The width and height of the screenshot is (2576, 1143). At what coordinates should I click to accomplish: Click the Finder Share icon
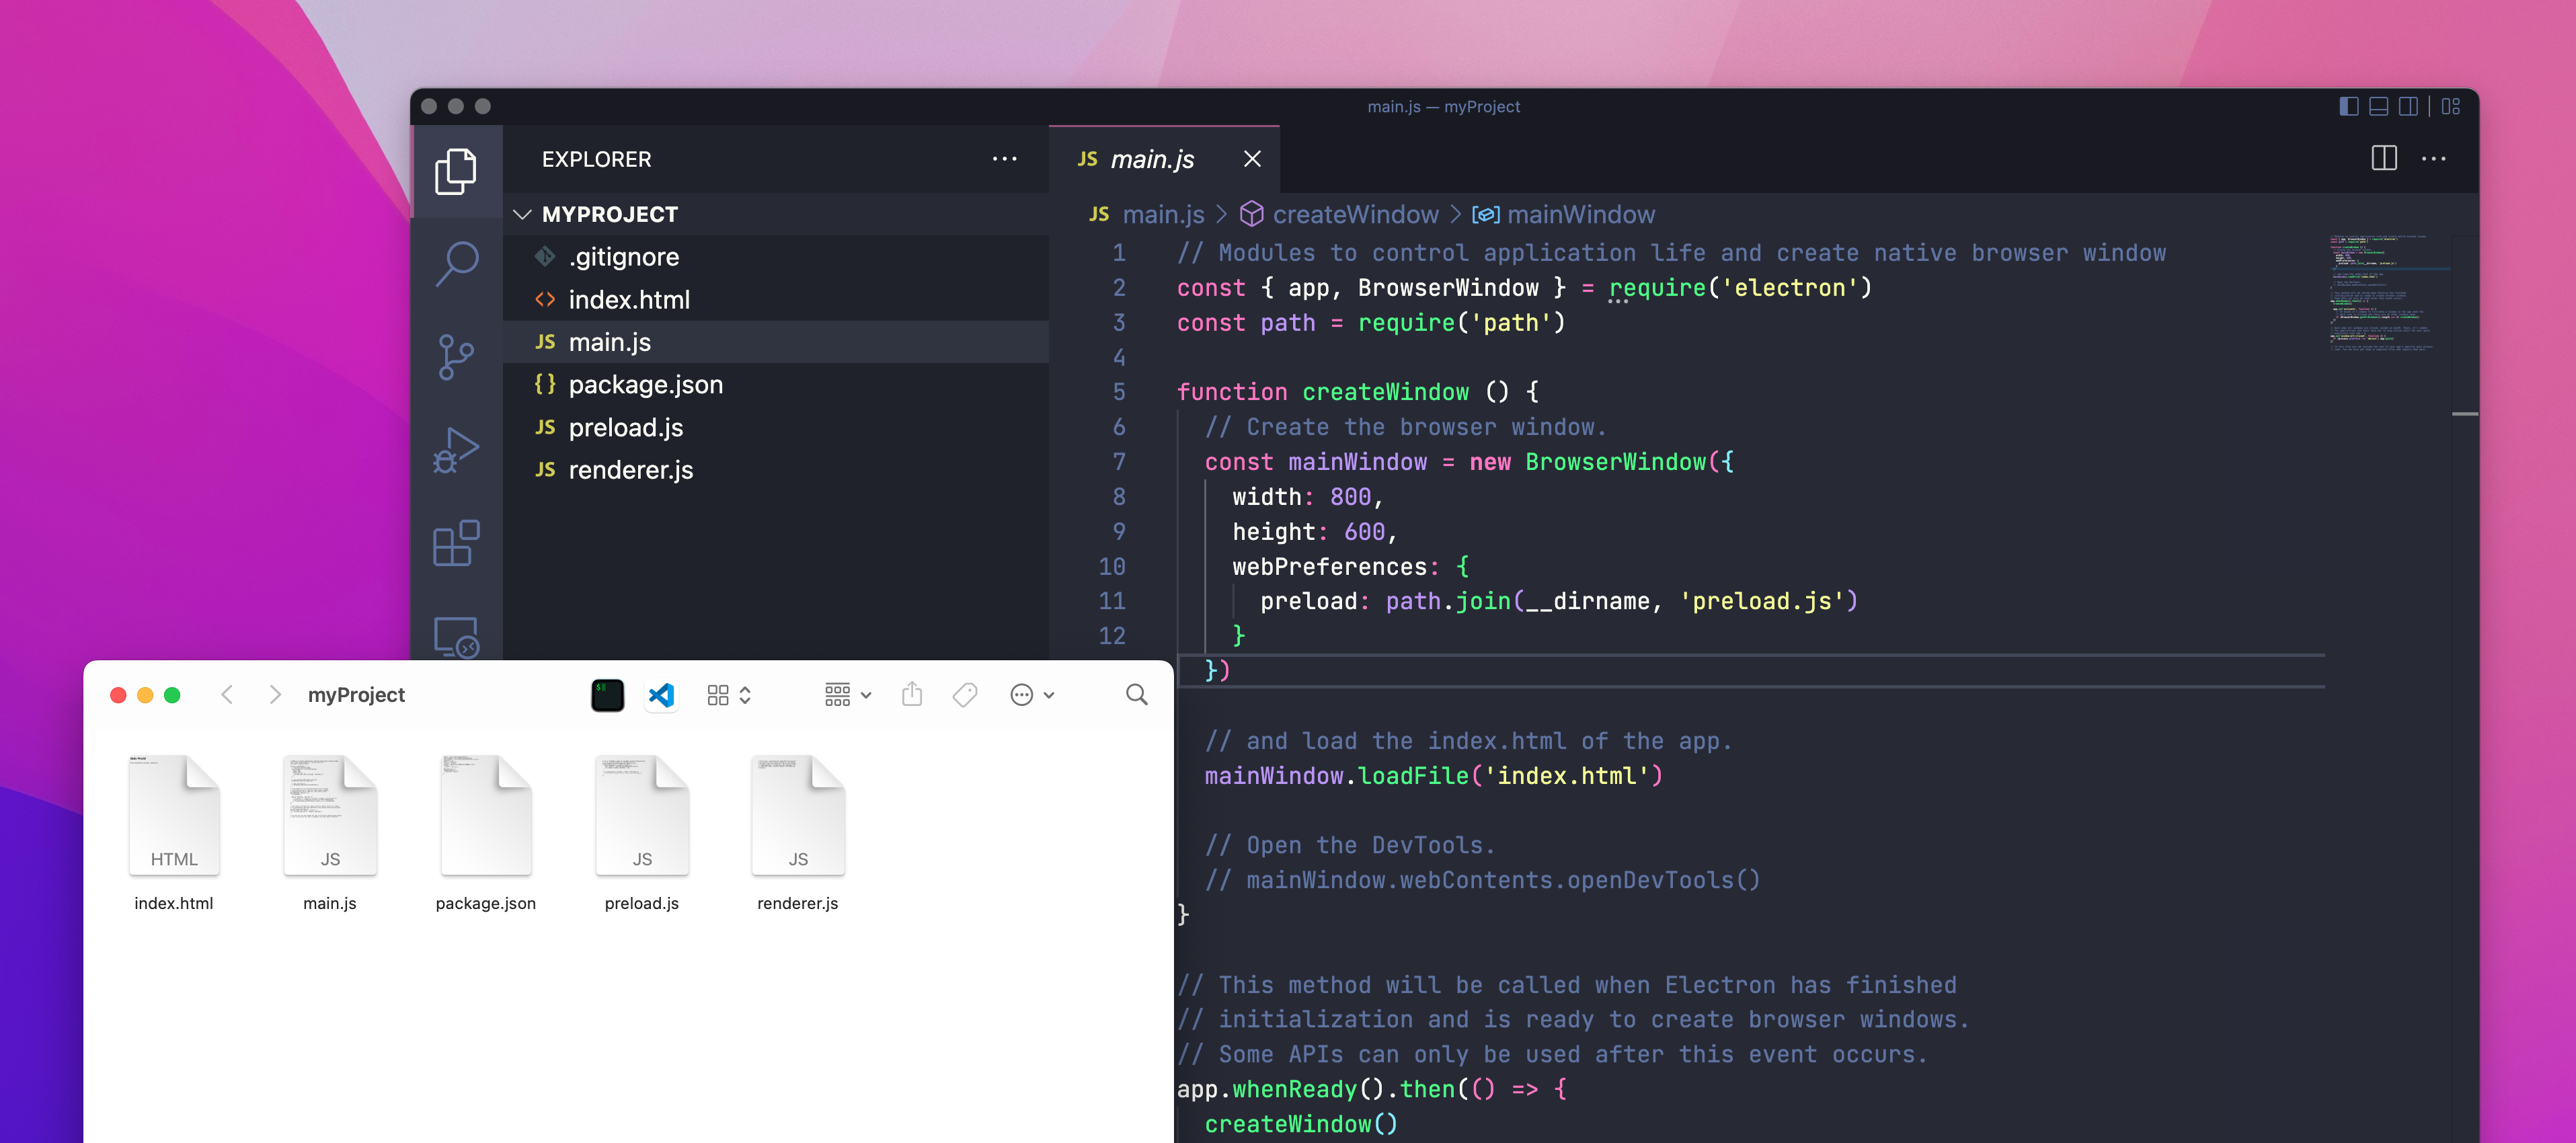[912, 694]
